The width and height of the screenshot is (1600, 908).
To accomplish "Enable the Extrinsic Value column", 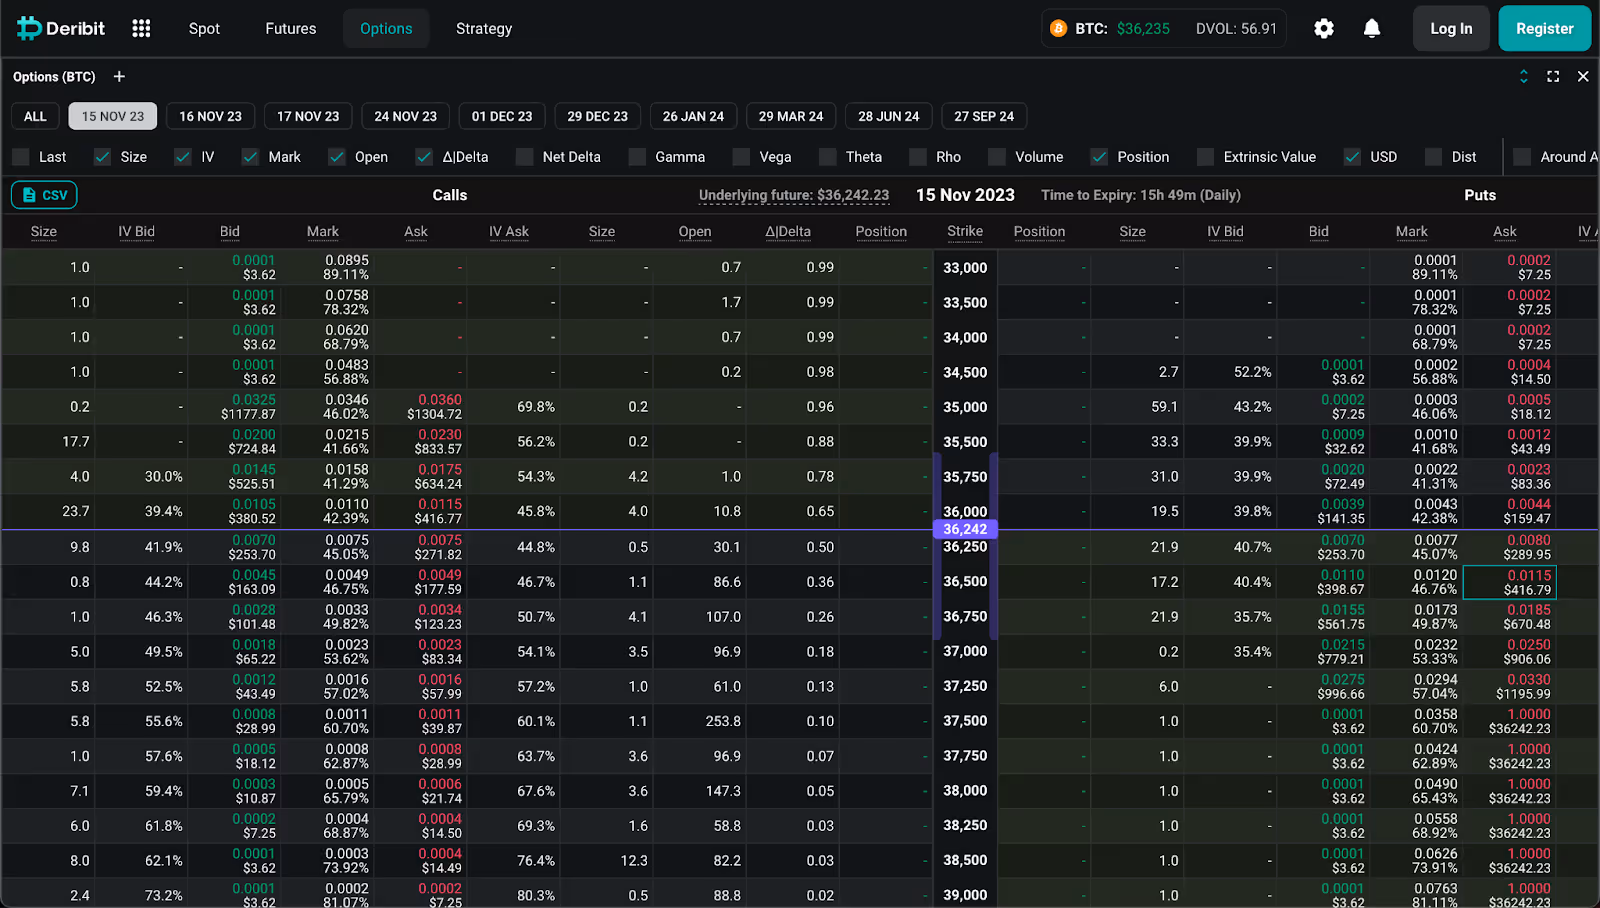I will click(x=1204, y=157).
